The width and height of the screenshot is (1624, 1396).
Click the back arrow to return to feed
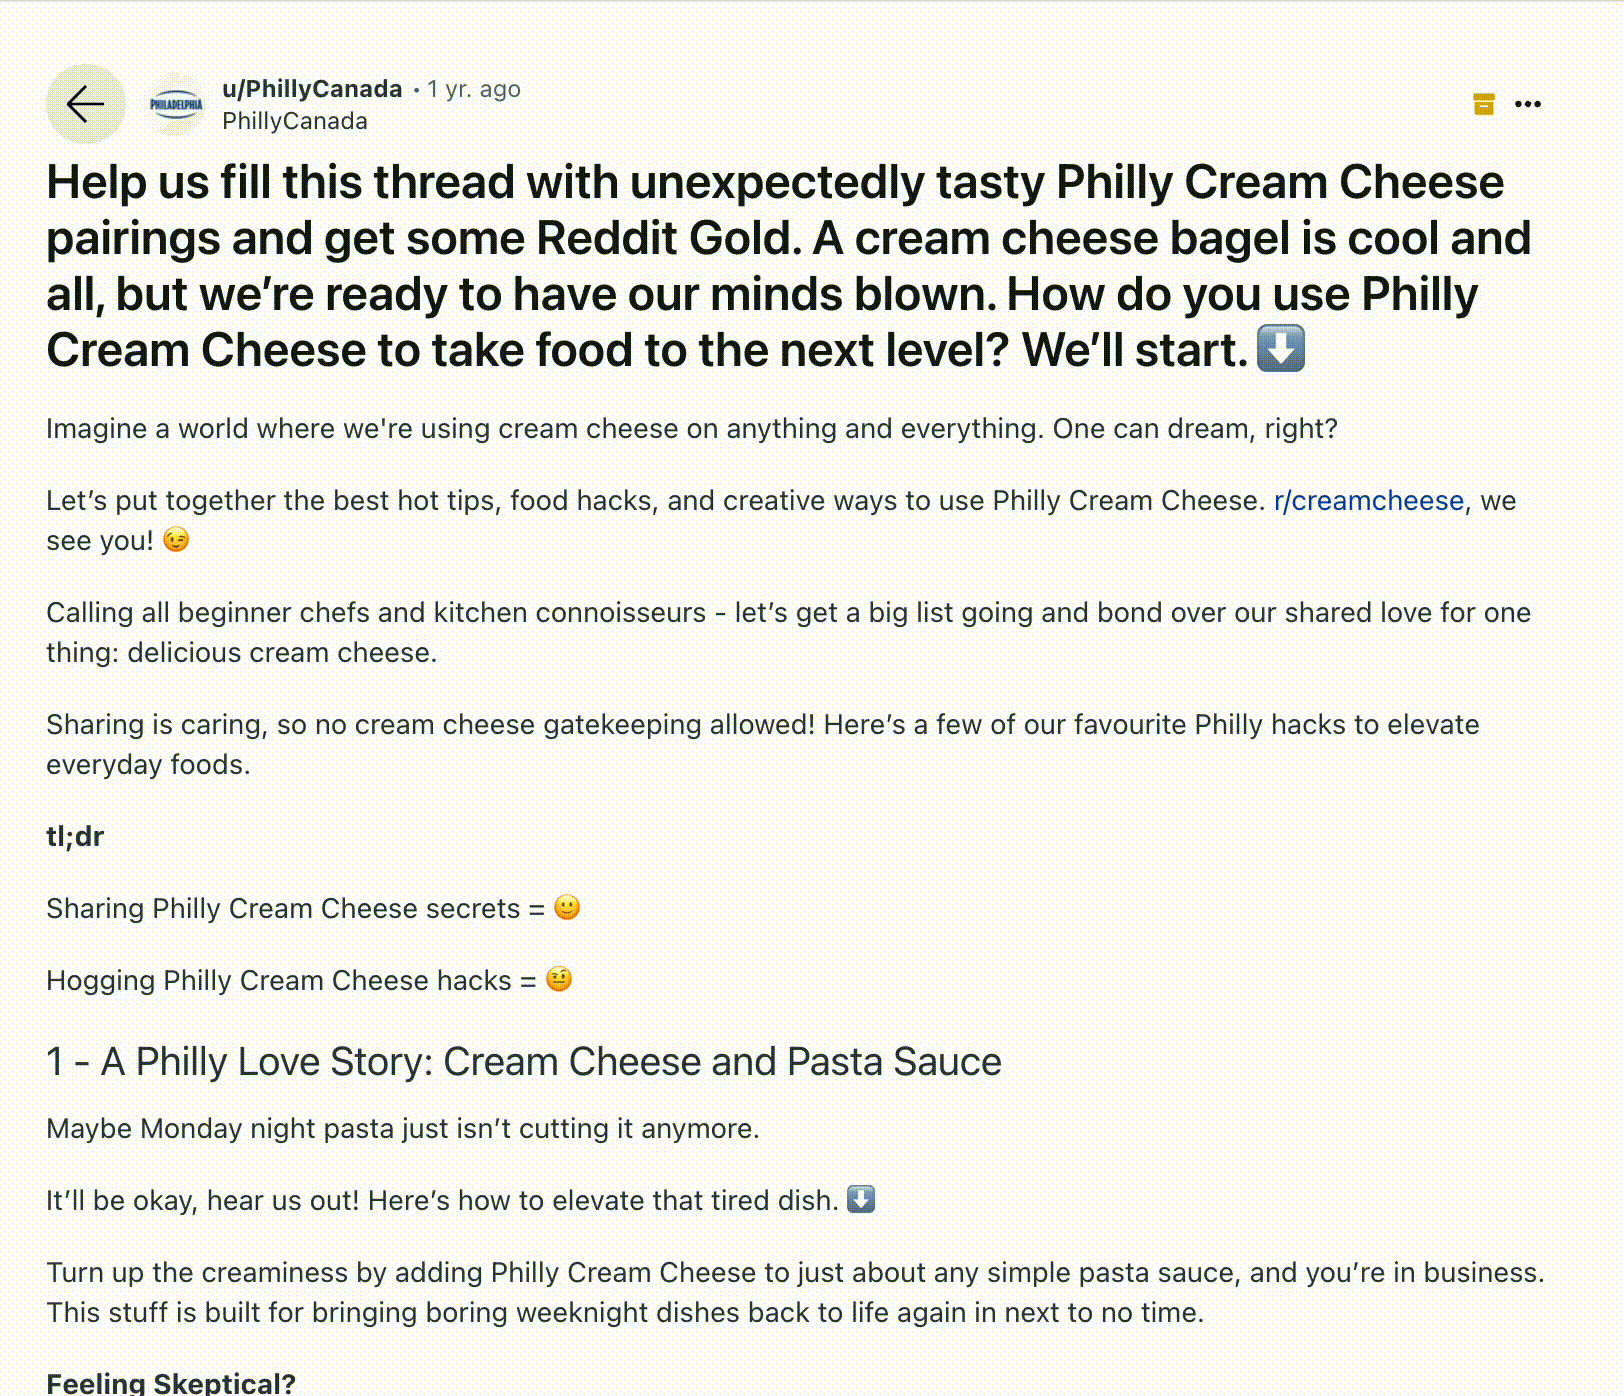click(x=85, y=103)
